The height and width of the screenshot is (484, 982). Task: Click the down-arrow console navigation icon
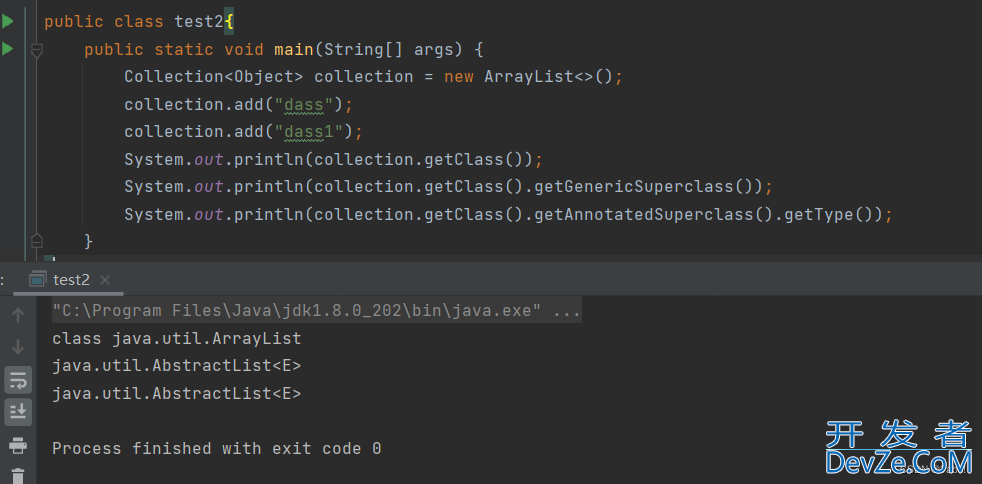coord(18,347)
